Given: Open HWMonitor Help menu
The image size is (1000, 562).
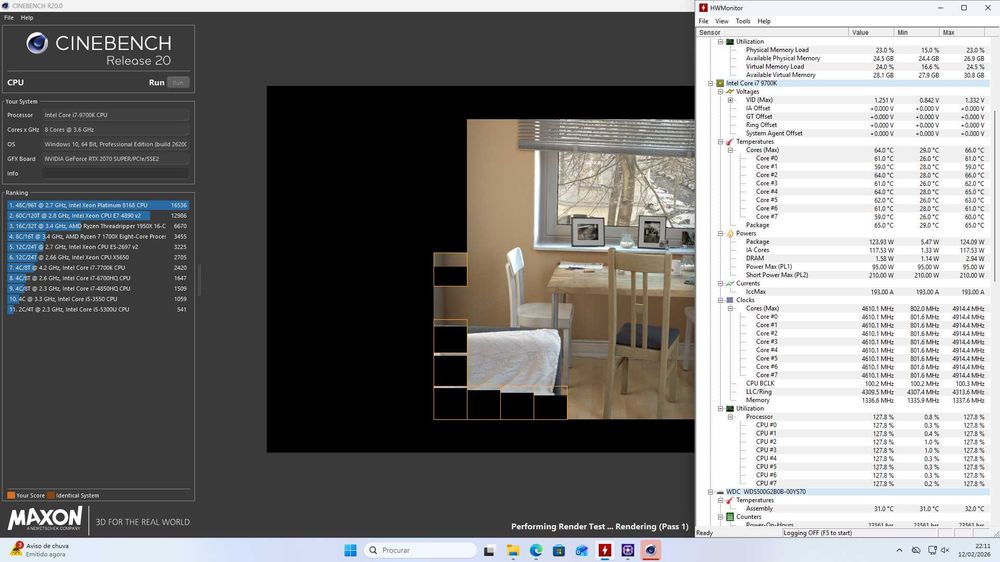Looking at the screenshot, I should [764, 21].
